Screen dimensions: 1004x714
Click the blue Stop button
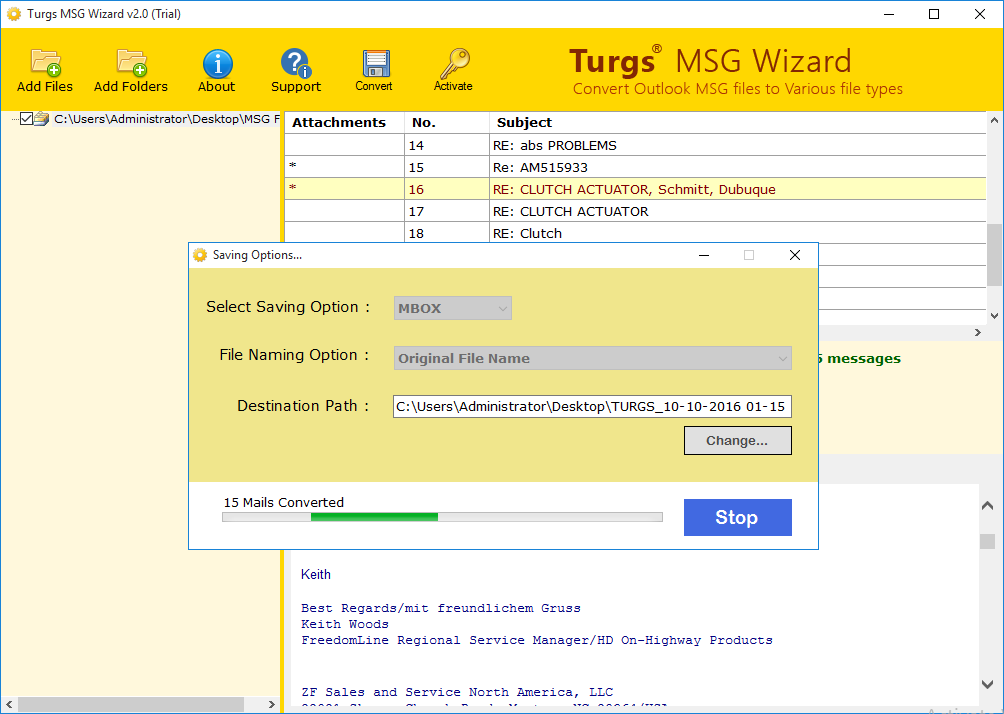pyautogui.click(x=738, y=517)
